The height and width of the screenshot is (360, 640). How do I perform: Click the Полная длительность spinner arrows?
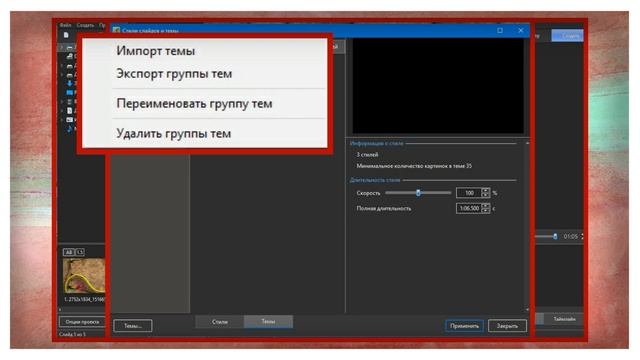tap(485, 208)
